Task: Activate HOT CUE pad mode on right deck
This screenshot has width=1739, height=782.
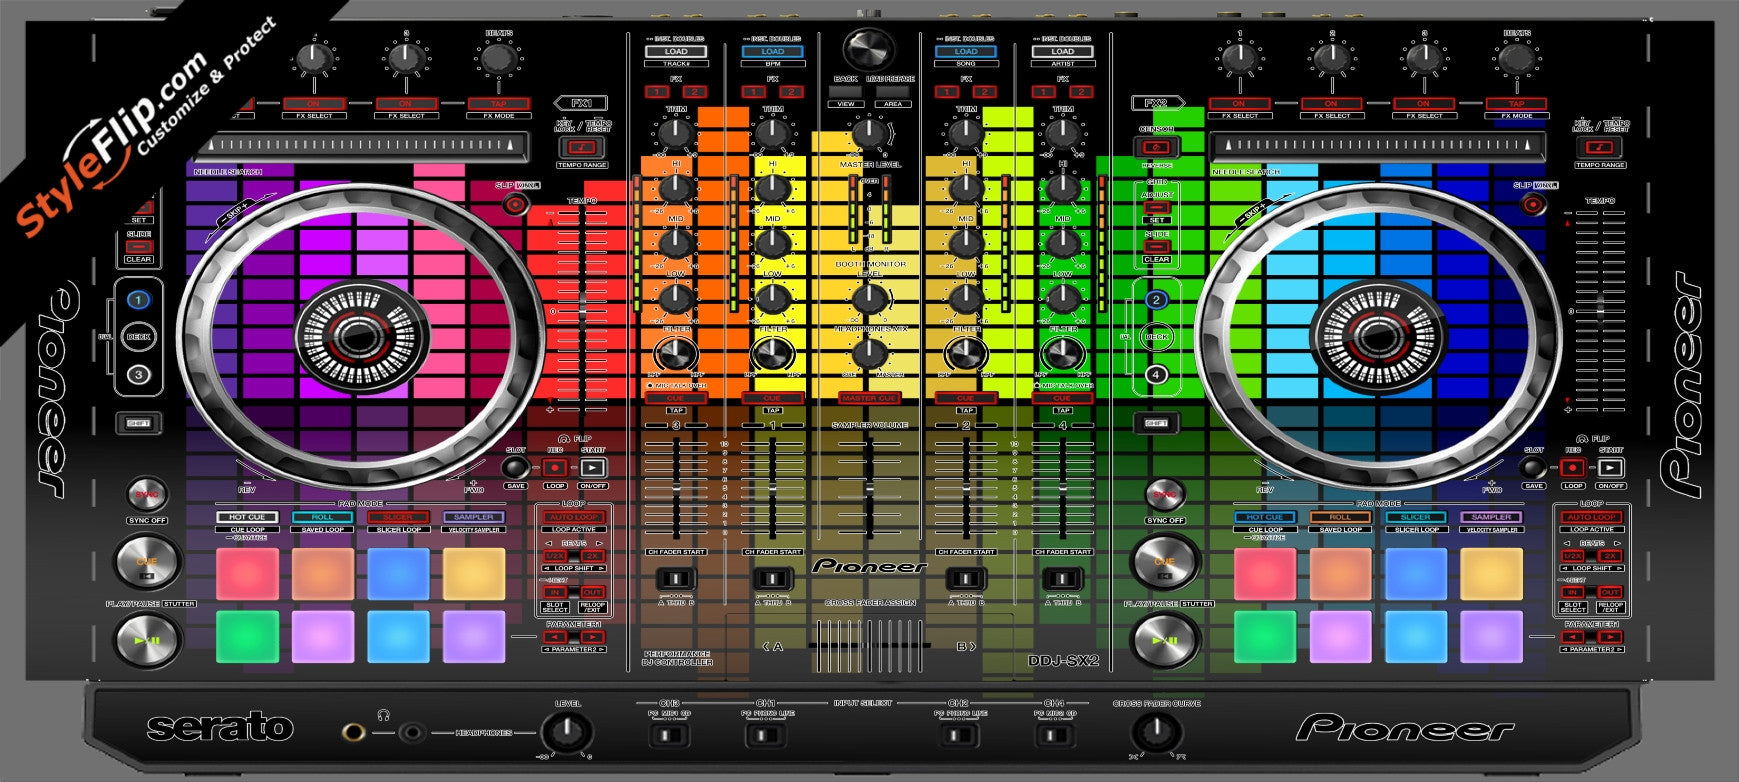Action: pyautogui.click(x=1265, y=517)
